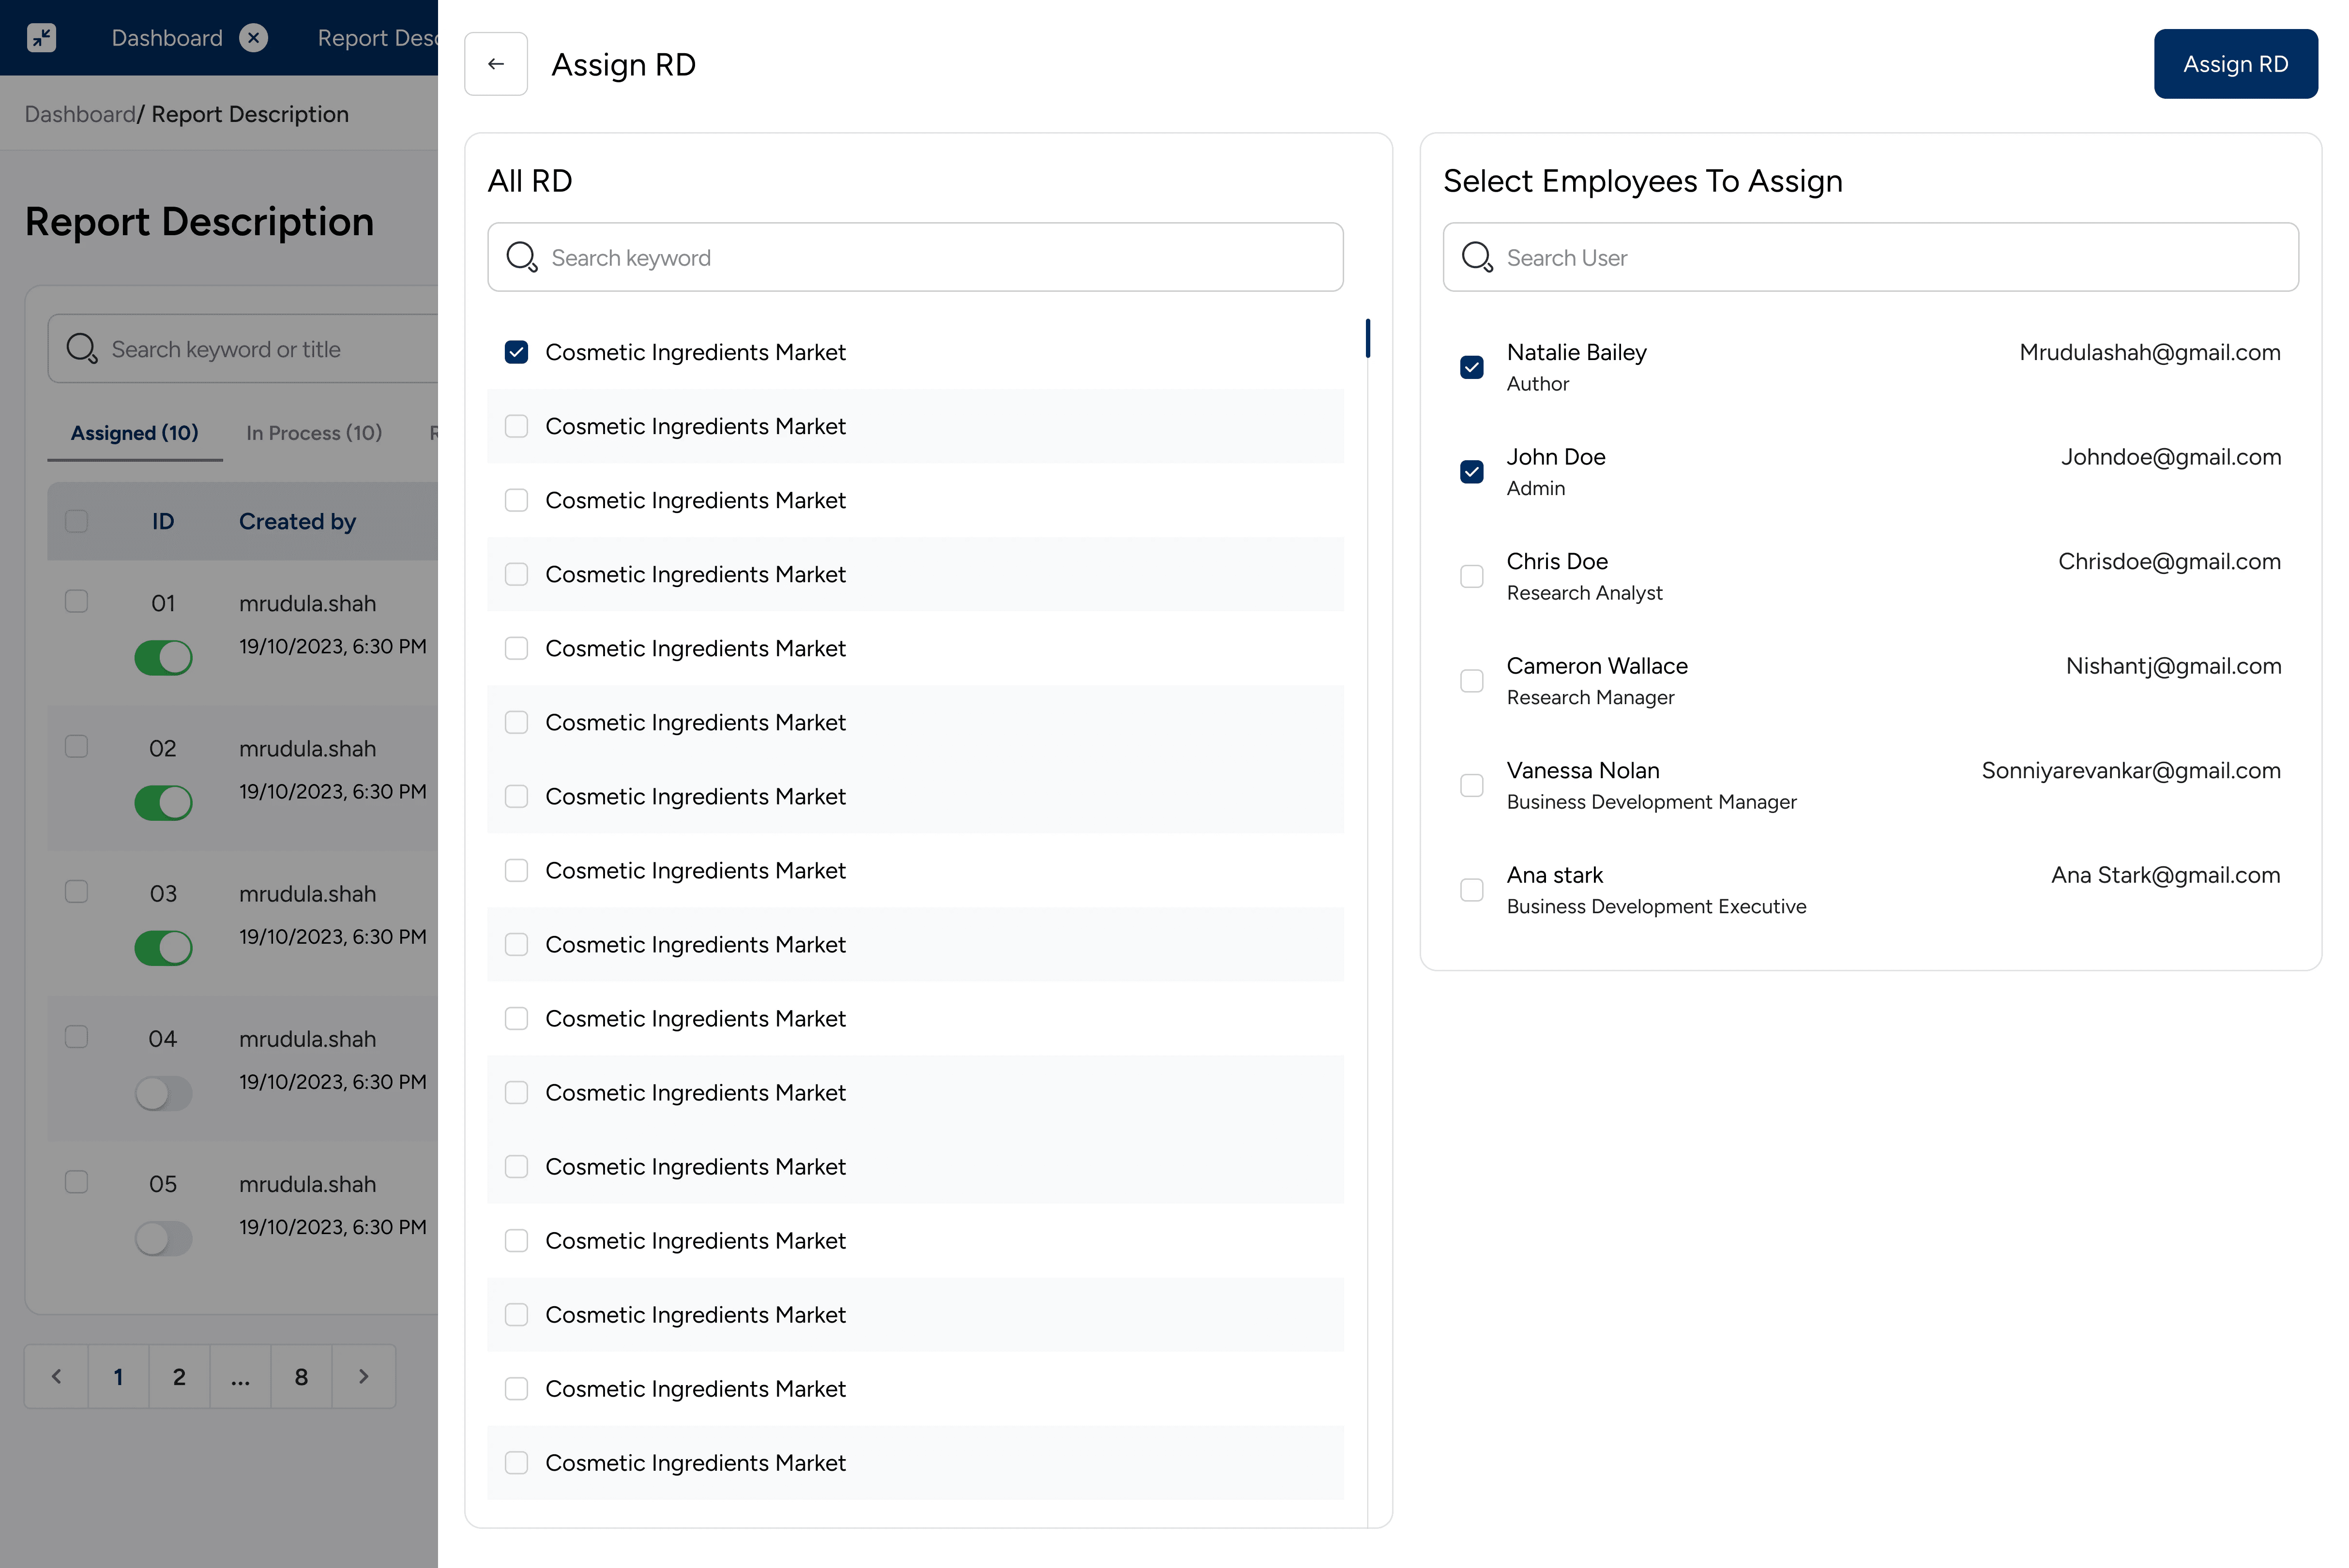Close the Dashboard tab with X icon
This screenshot has width=2349, height=1568.
[254, 38]
